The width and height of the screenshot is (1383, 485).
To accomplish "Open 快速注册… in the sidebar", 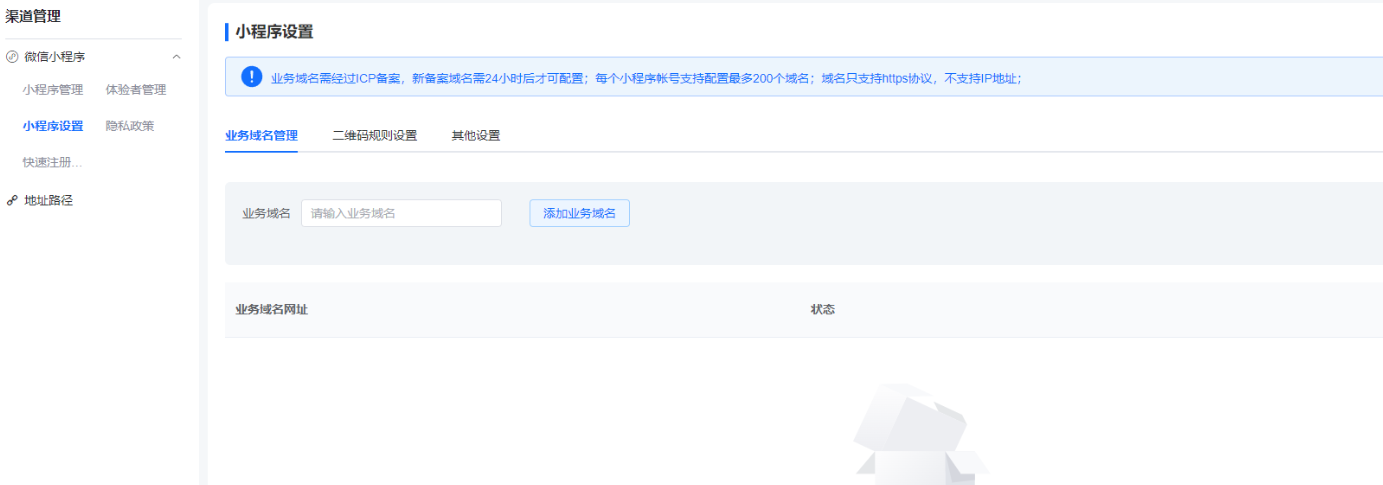I will pyautogui.click(x=53, y=162).
